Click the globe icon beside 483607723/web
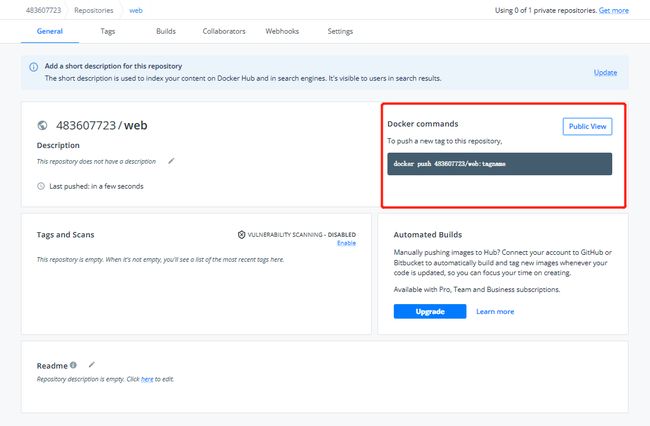Viewport: 650px width, 426px height. (42, 125)
